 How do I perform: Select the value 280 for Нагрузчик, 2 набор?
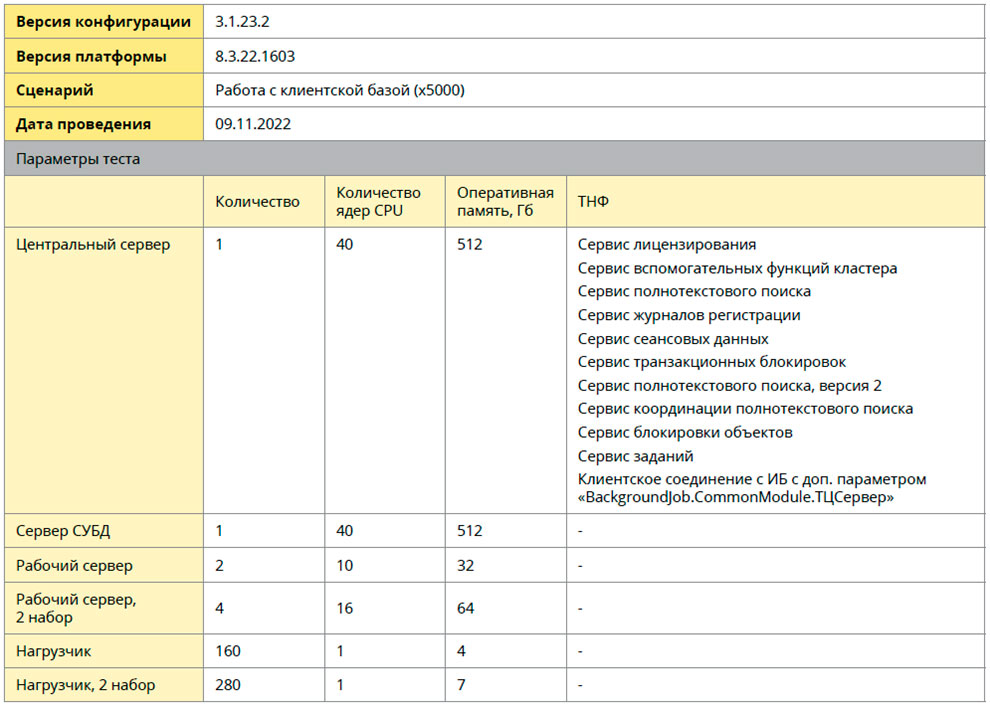[227, 685]
